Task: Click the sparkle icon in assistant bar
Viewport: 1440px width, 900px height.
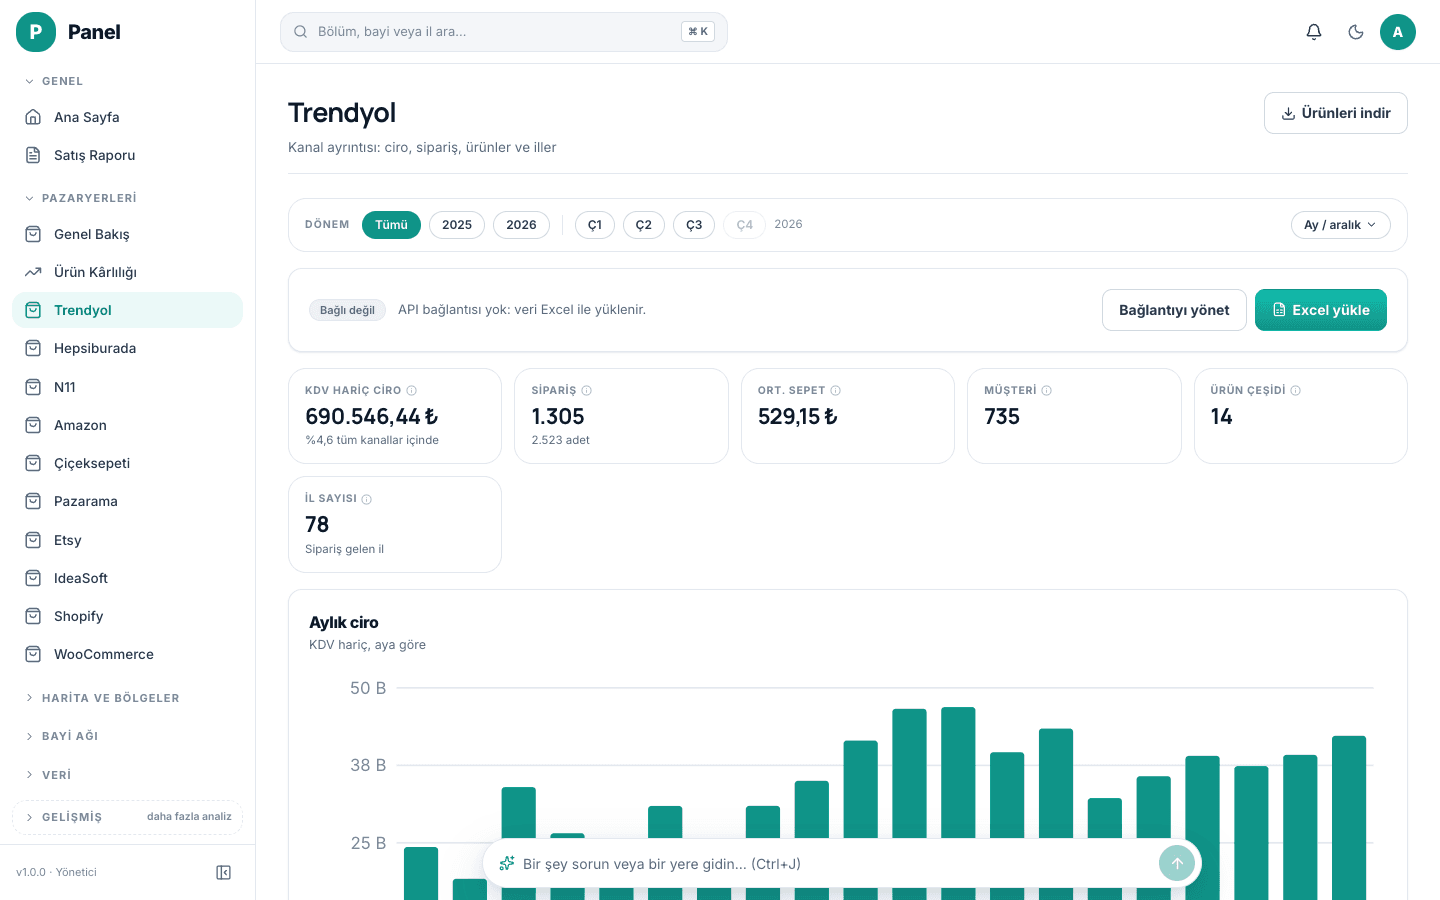Action: 507,864
